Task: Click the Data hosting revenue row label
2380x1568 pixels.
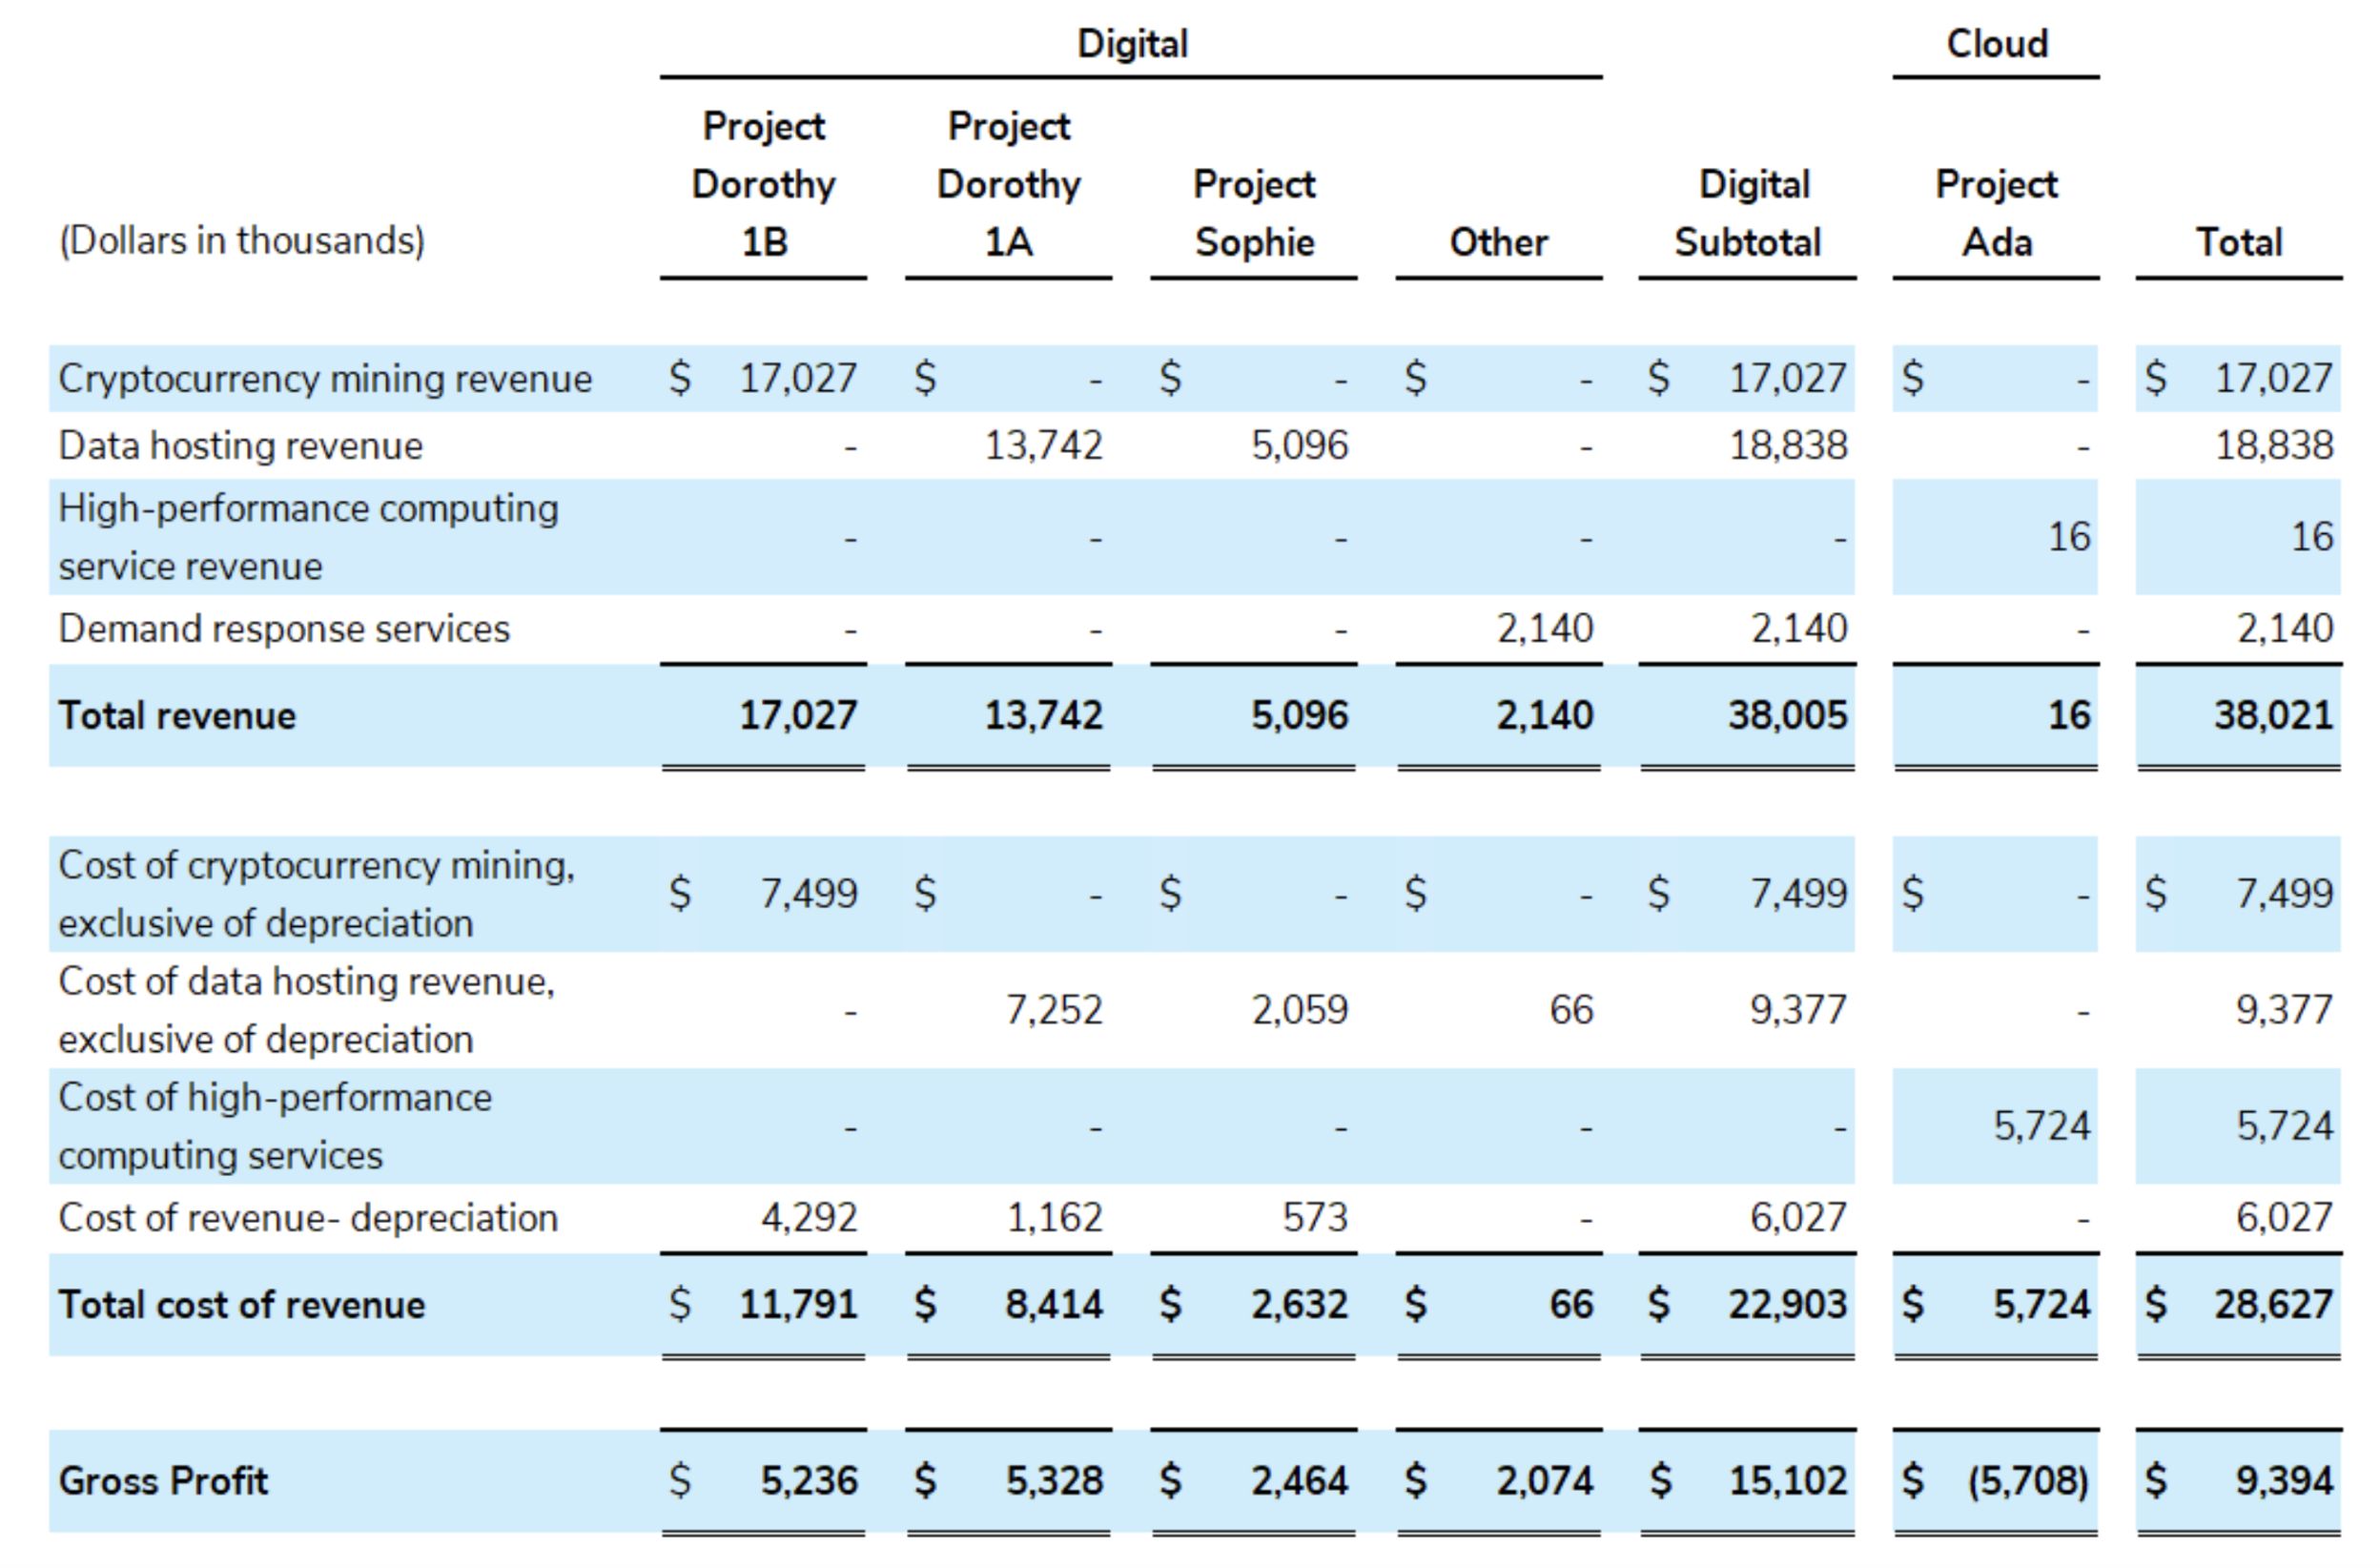Action: click(240, 446)
